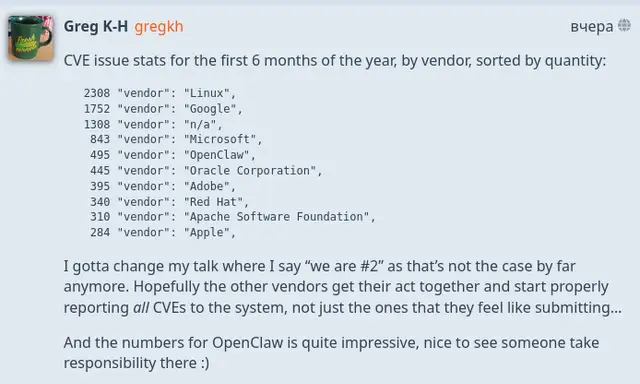Click the 1308 n/a vendor line
Image resolution: width=640 pixels, height=384 pixels.
[153, 124]
